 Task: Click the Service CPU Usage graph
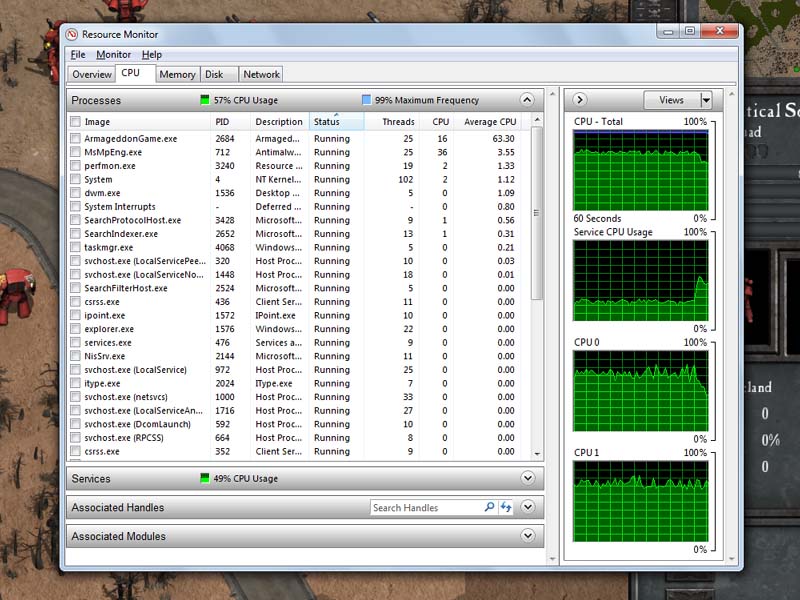tap(641, 281)
